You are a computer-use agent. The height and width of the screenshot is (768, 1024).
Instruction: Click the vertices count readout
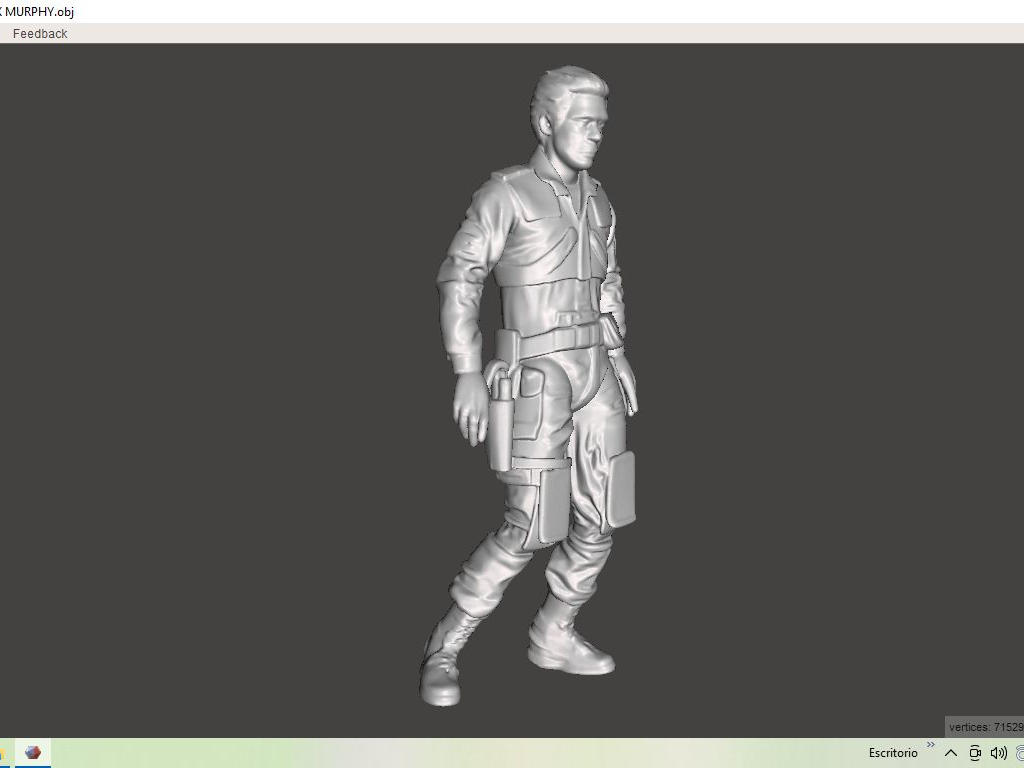click(985, 727)
